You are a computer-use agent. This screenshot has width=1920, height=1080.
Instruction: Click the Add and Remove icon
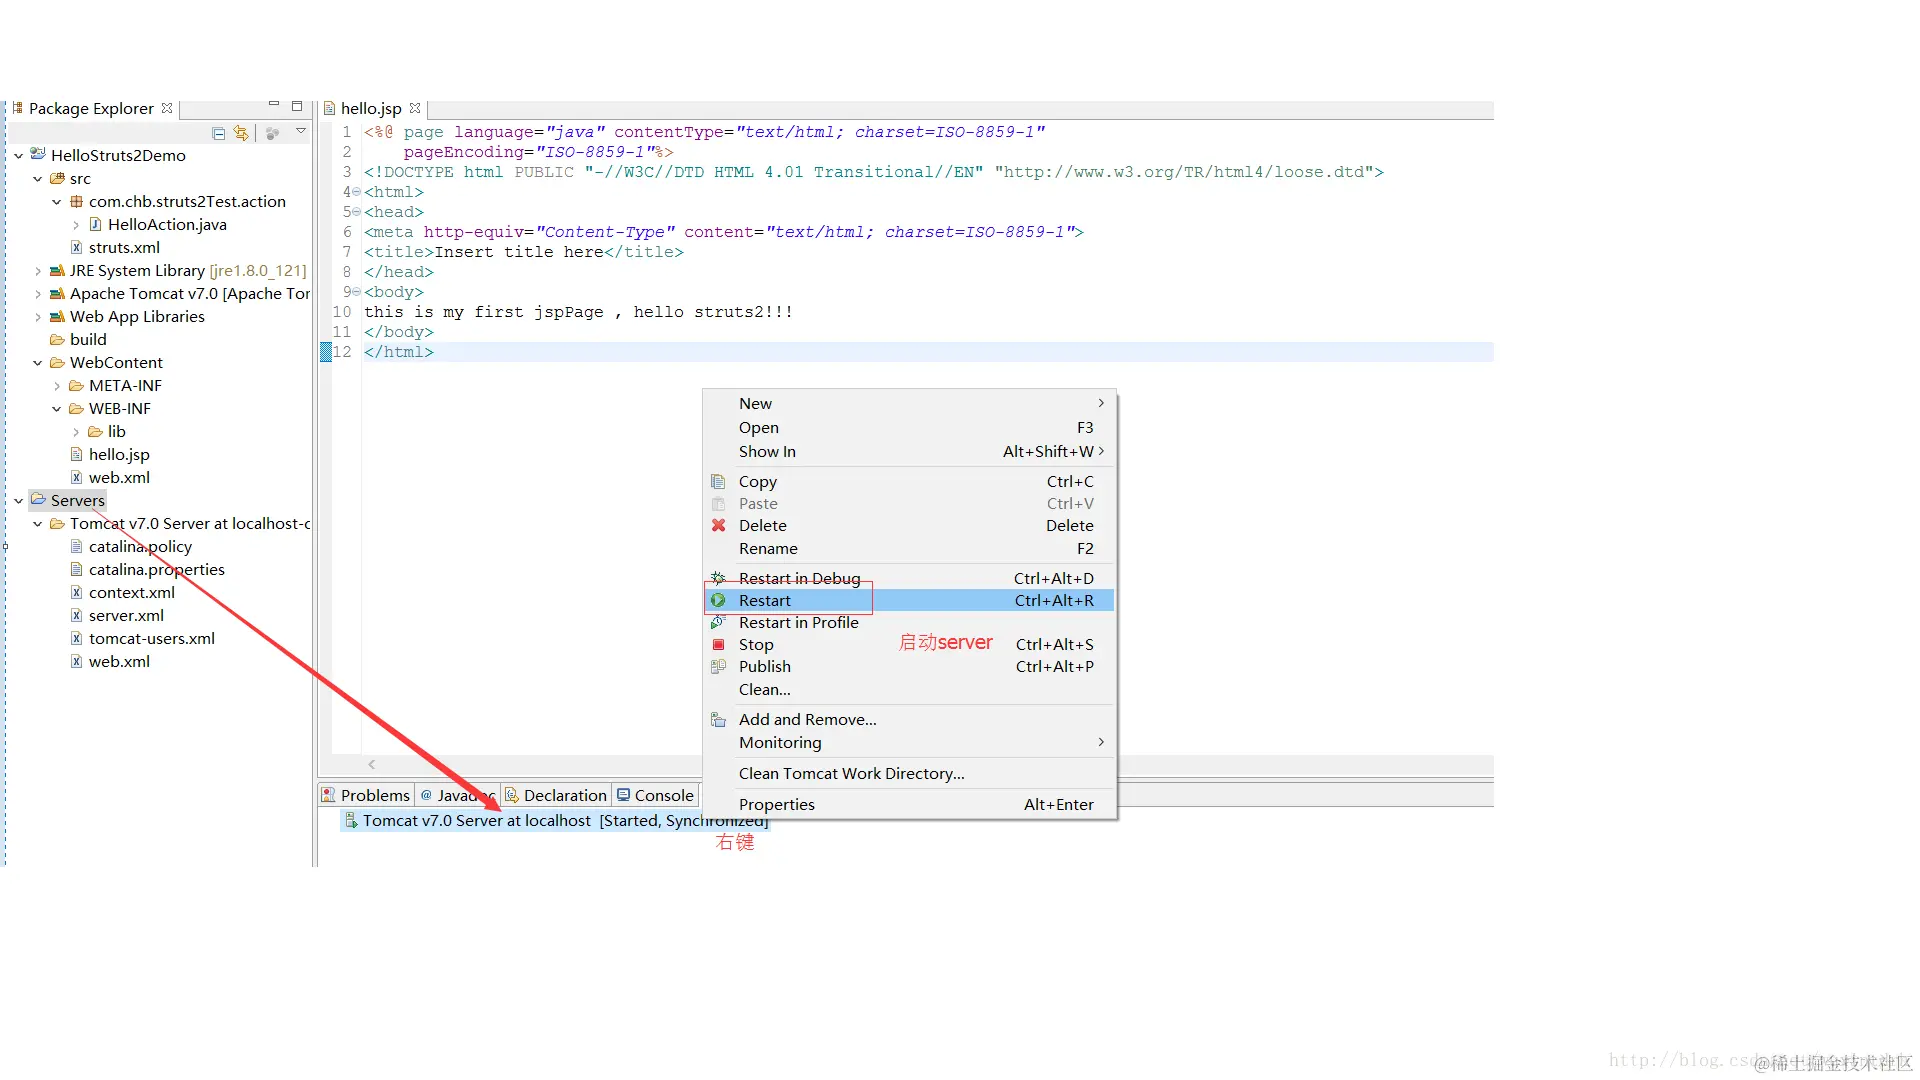coord(718,720)
